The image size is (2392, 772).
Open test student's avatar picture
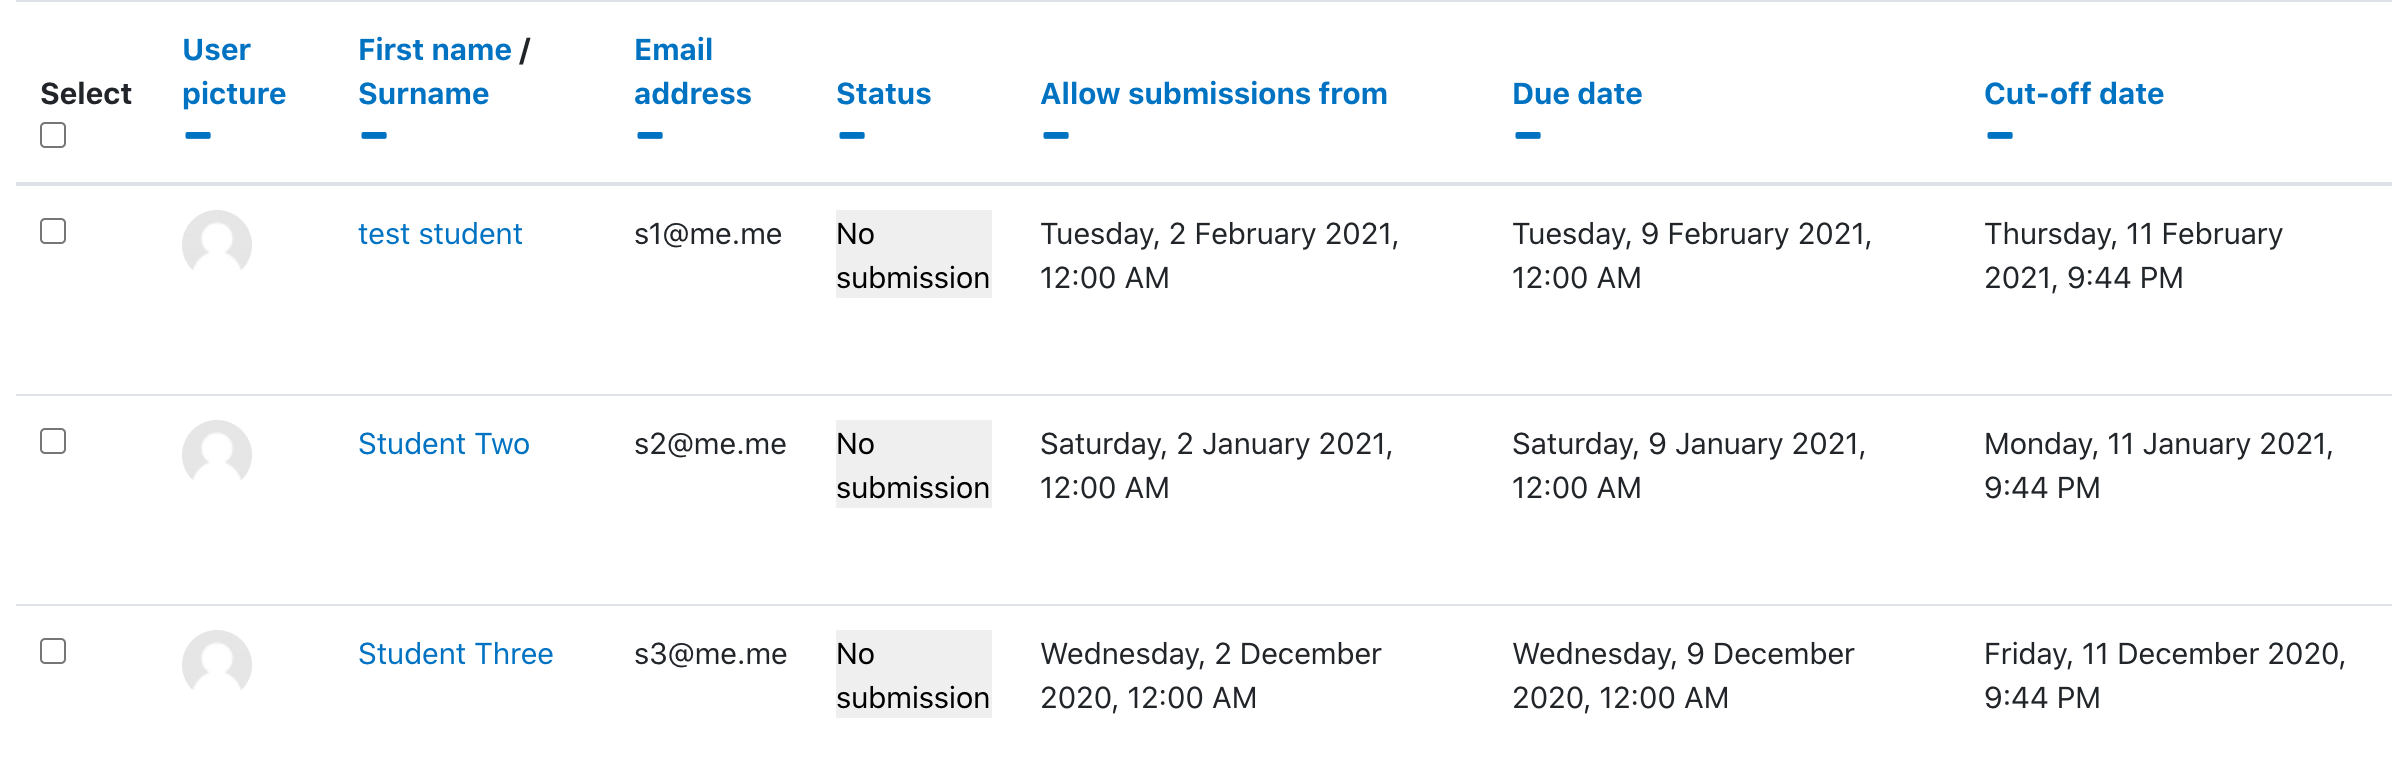point(217,244)
